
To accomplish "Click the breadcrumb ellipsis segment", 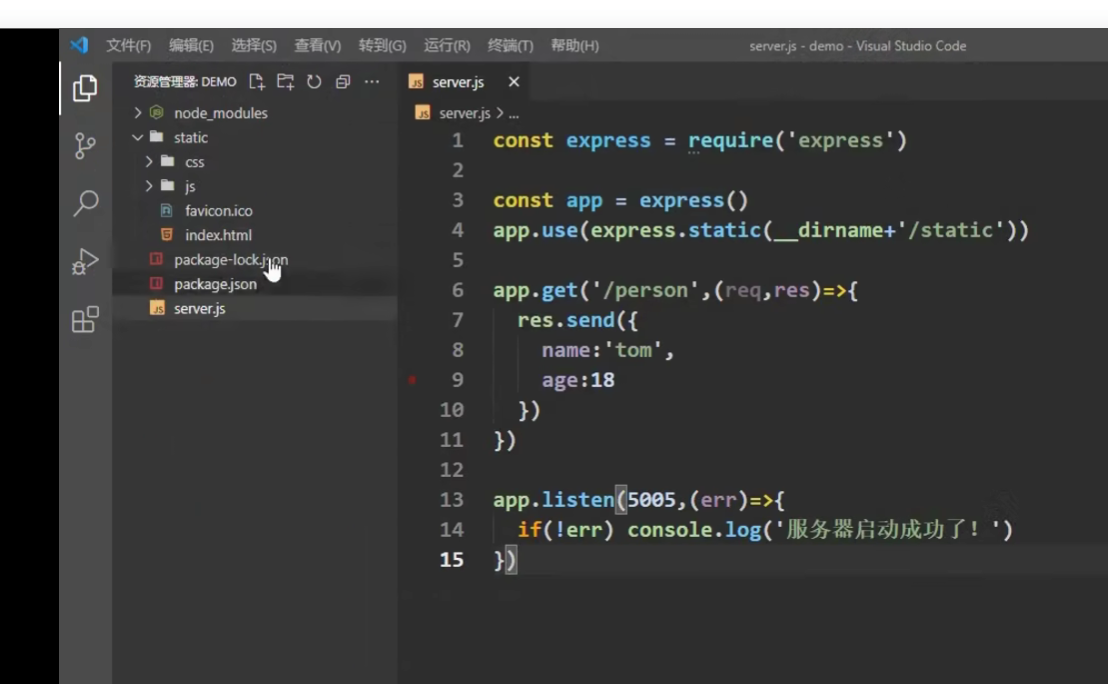I will point(514,114).
